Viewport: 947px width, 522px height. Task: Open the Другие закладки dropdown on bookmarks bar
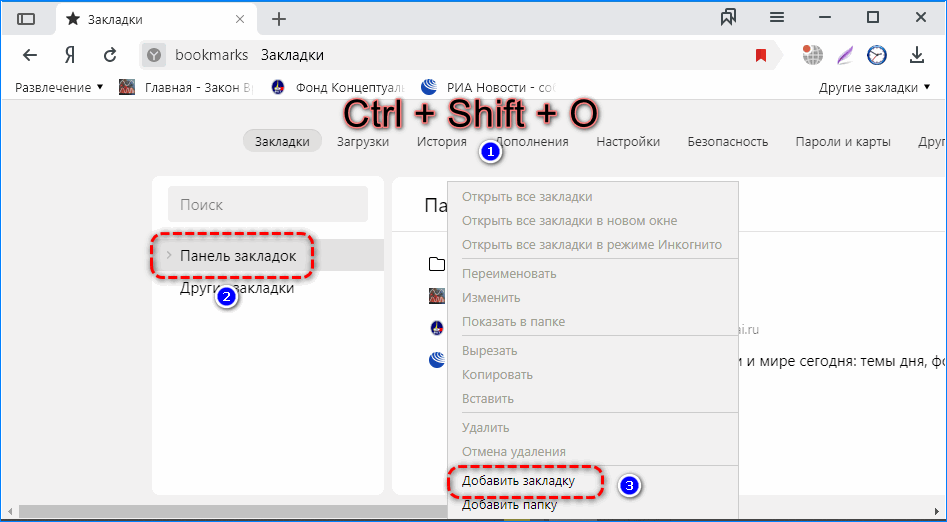click(x=875, y=87)
